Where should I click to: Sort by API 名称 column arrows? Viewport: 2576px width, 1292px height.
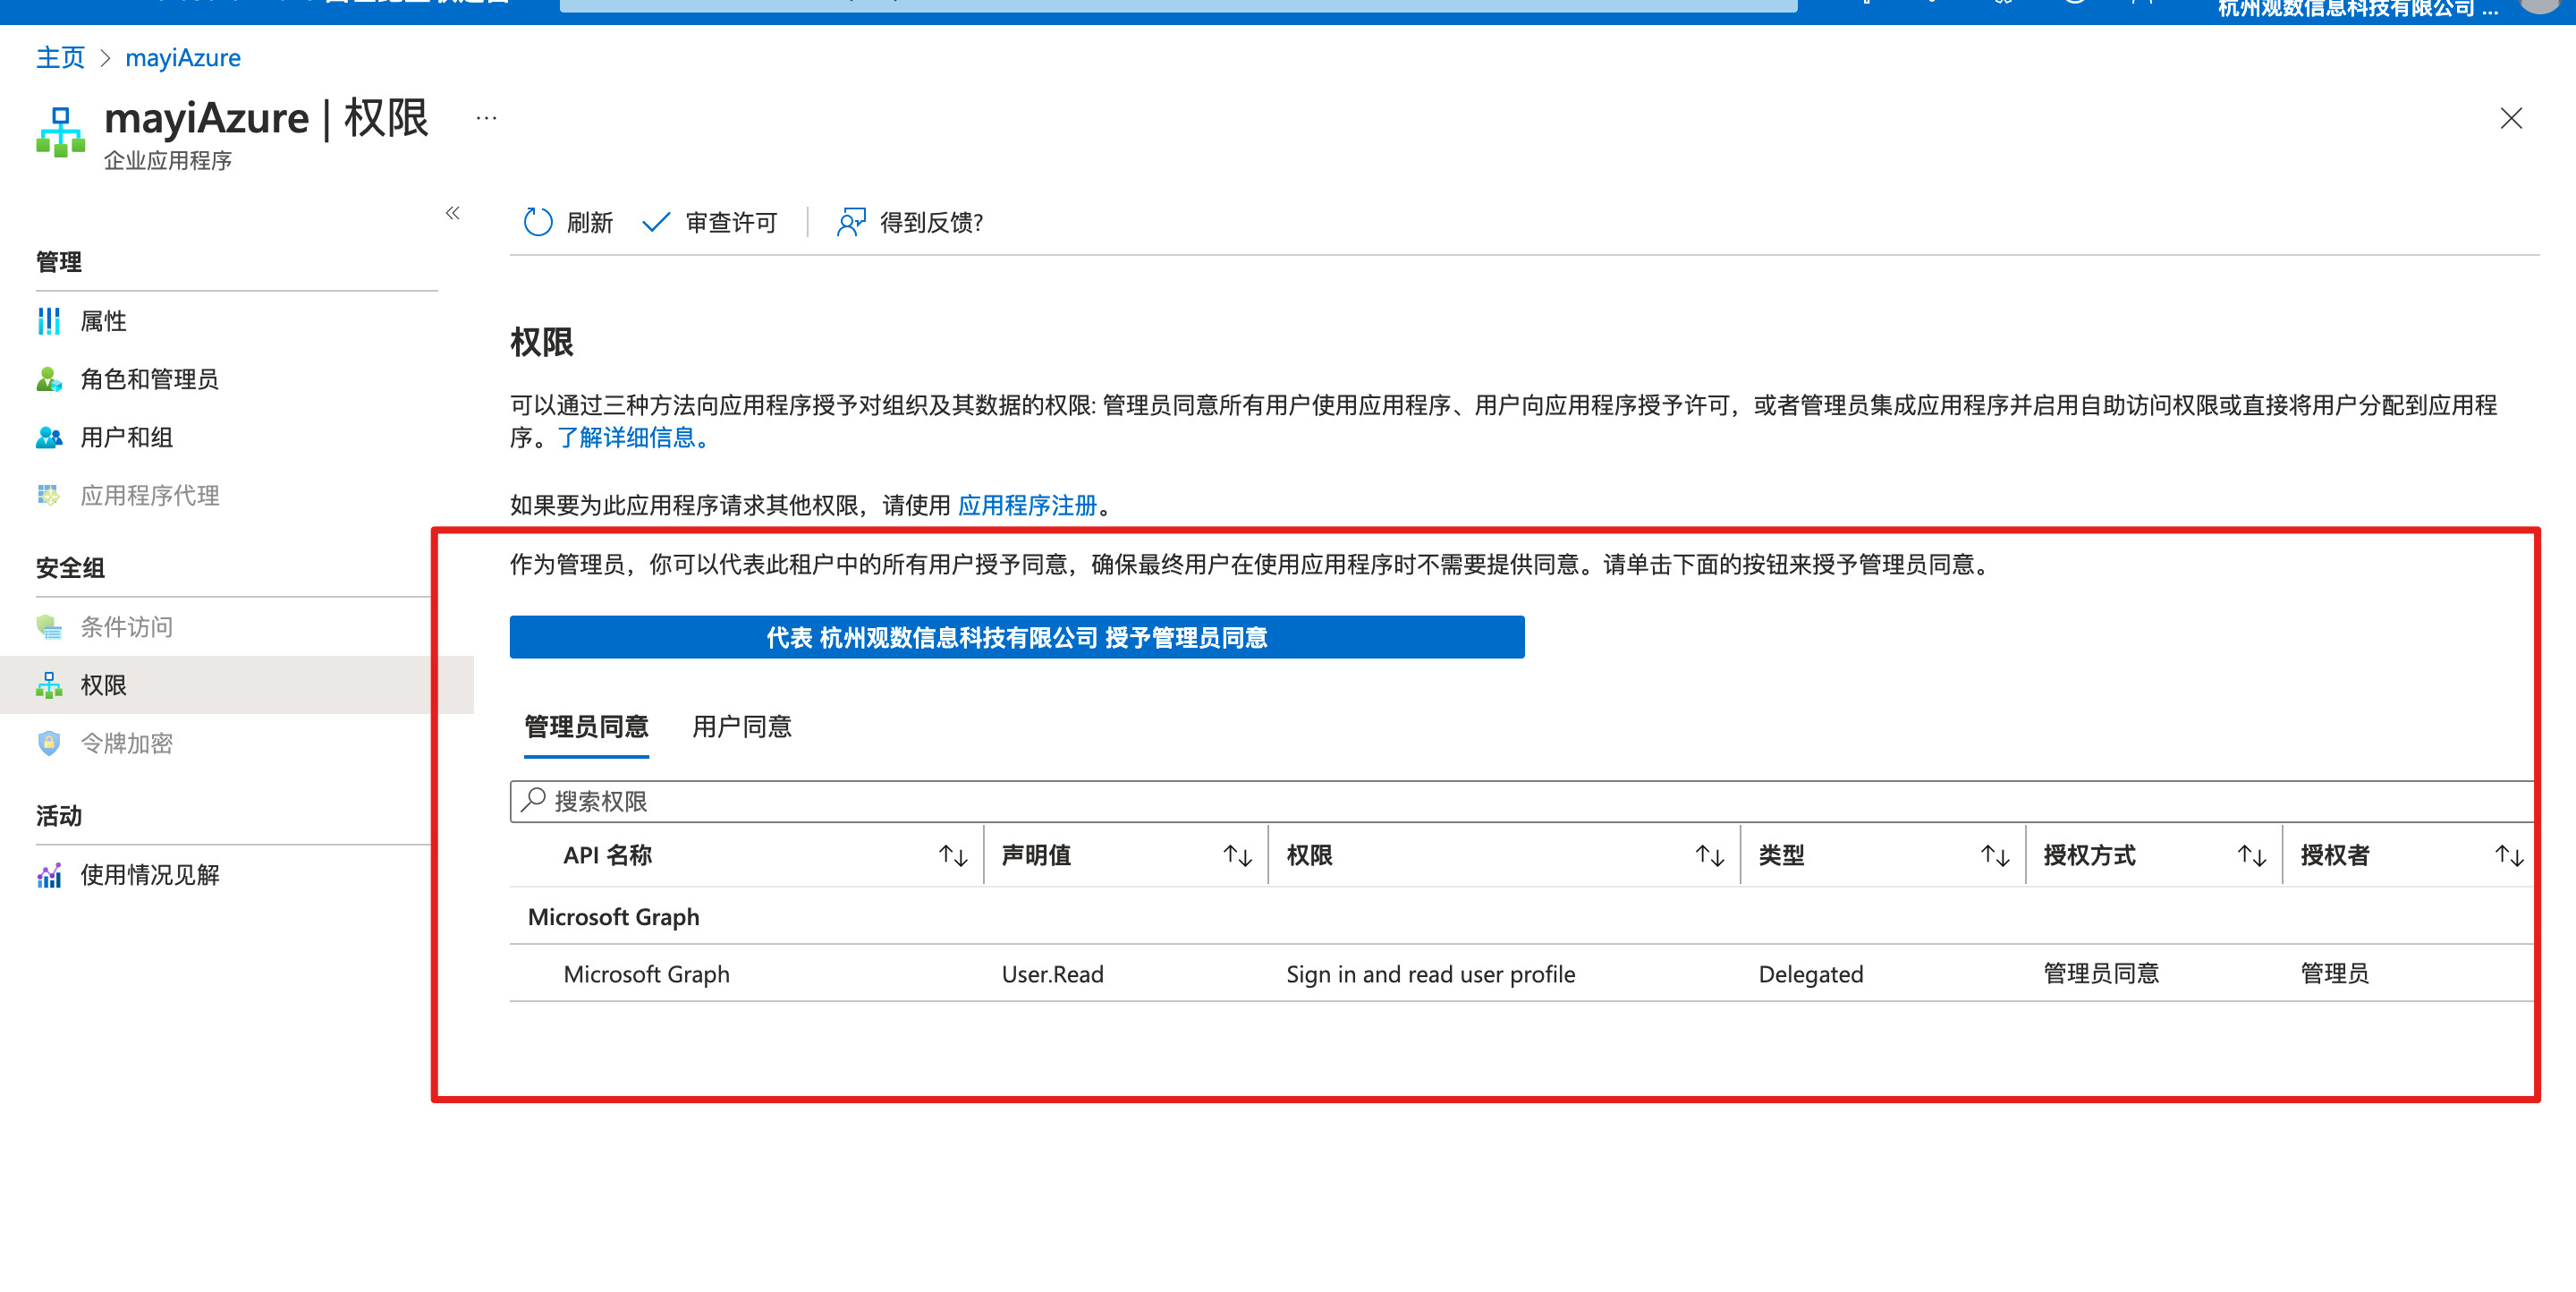pos(953,856)
